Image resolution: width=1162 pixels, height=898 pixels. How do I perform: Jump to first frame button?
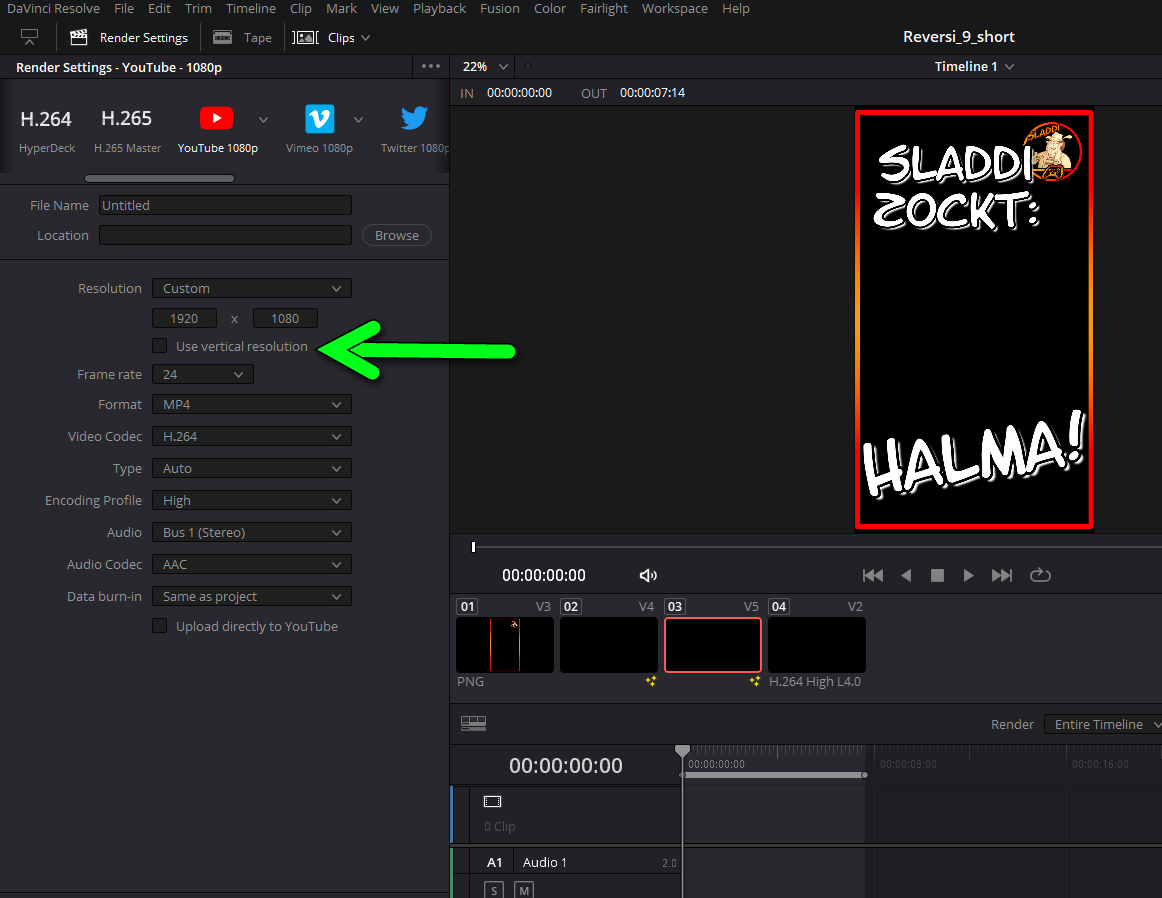tap(873, 575)
